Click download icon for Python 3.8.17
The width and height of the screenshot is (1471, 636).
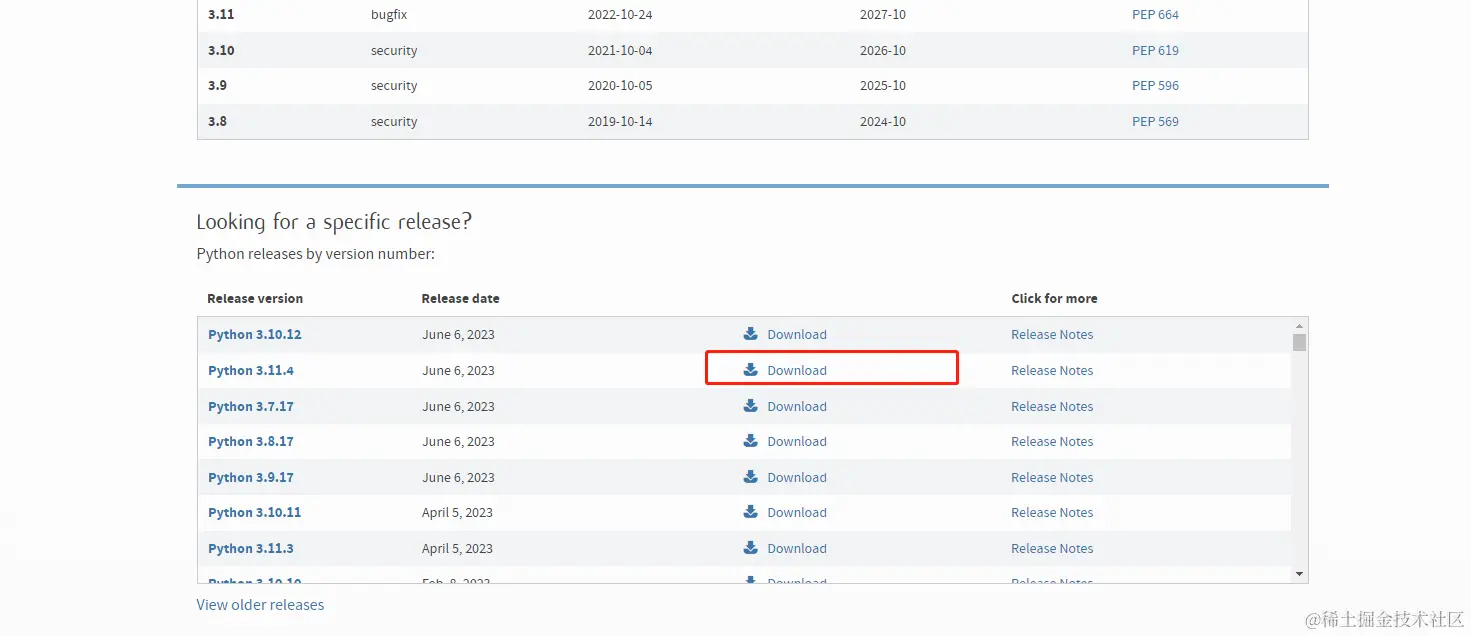[751, 441]
